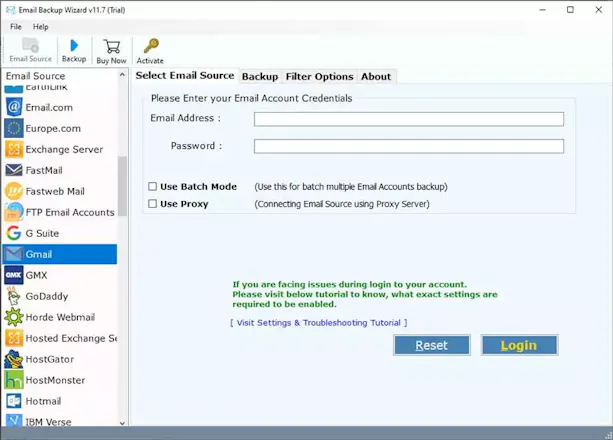Select the G Suite text label
613x440 pixels.
[x=42, y=233]
